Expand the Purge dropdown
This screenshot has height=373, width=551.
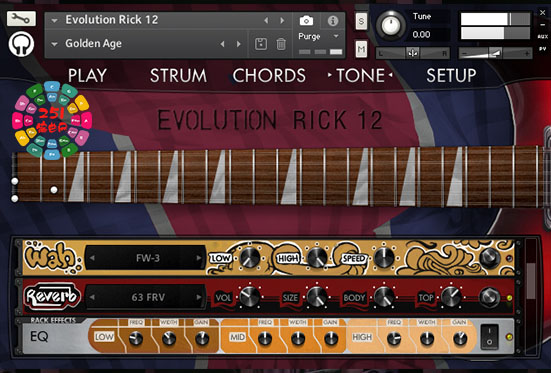[x=336, y=36]
